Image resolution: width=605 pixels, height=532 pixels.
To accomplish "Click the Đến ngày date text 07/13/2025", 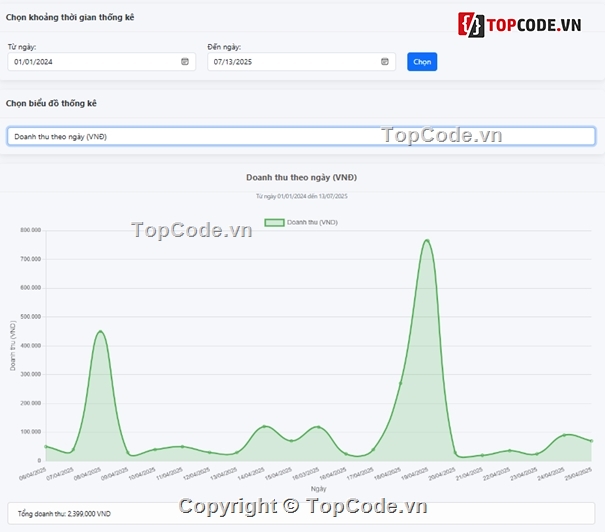I will point(234,62).
